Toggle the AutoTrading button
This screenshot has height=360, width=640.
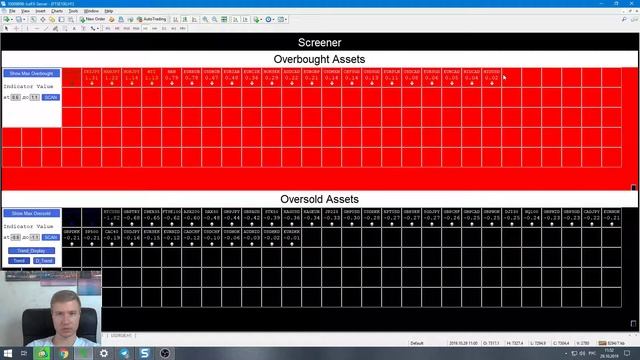pos(151,19)
